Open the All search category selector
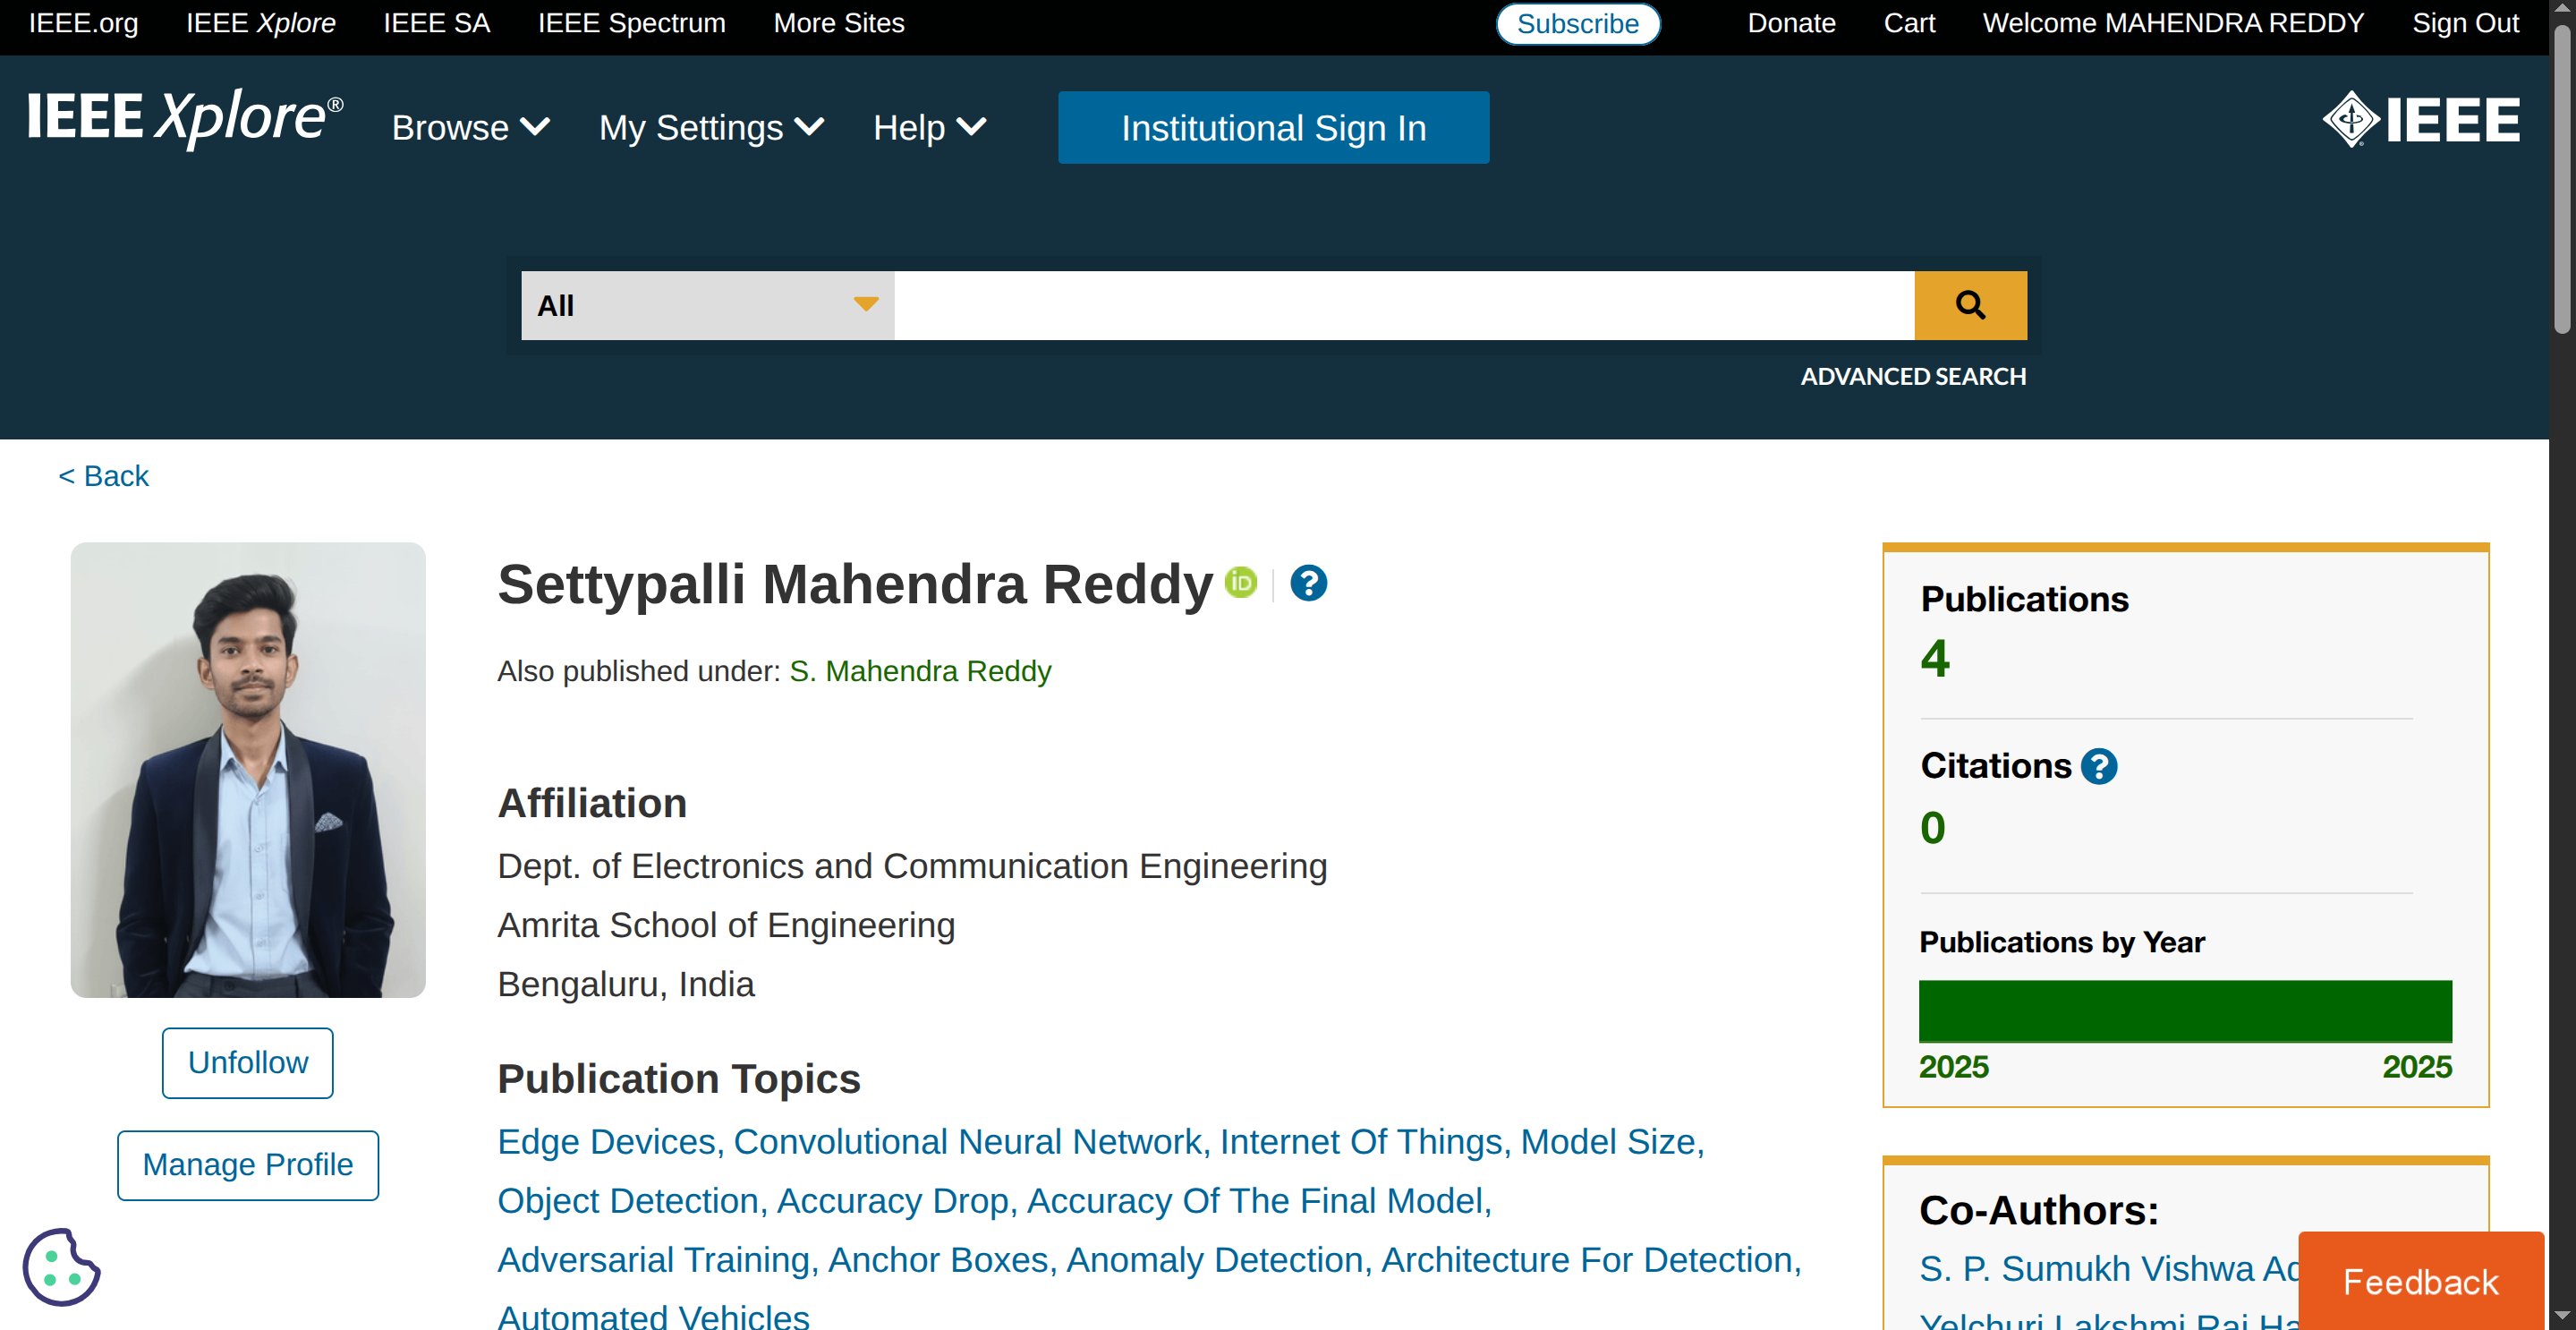 coord(707,305)
